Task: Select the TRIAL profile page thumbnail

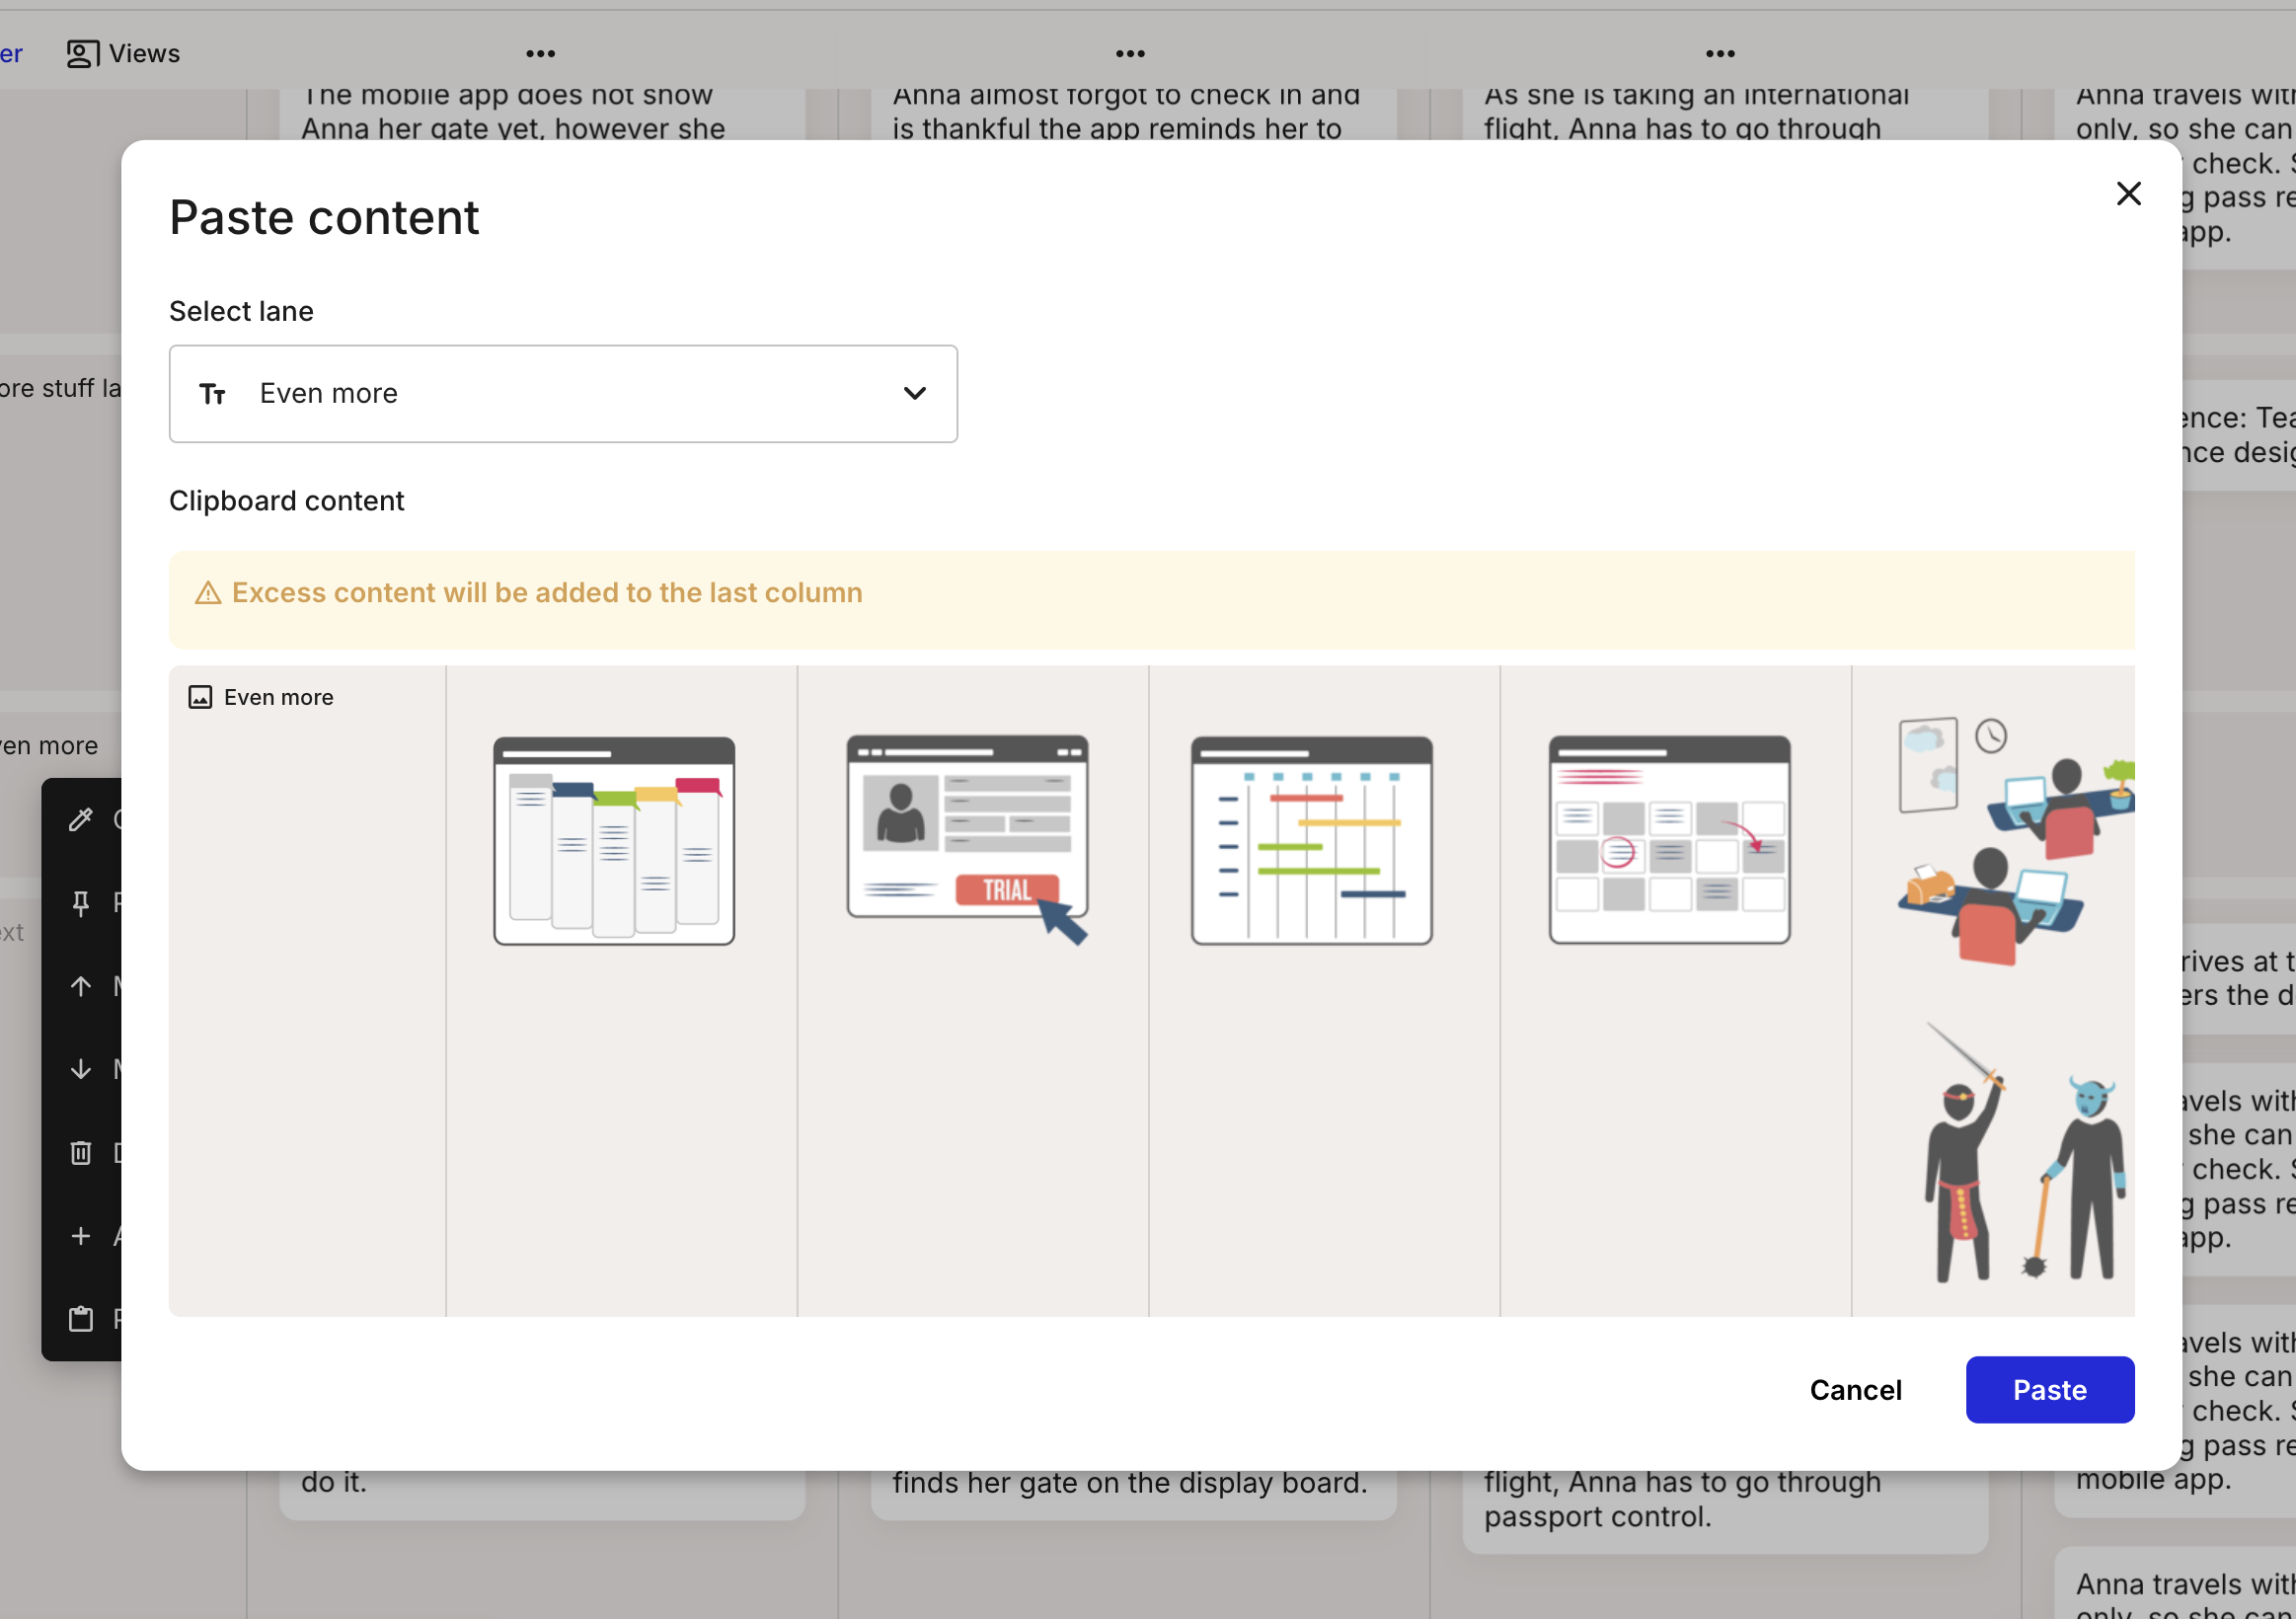Action: [x=967, y=840]
